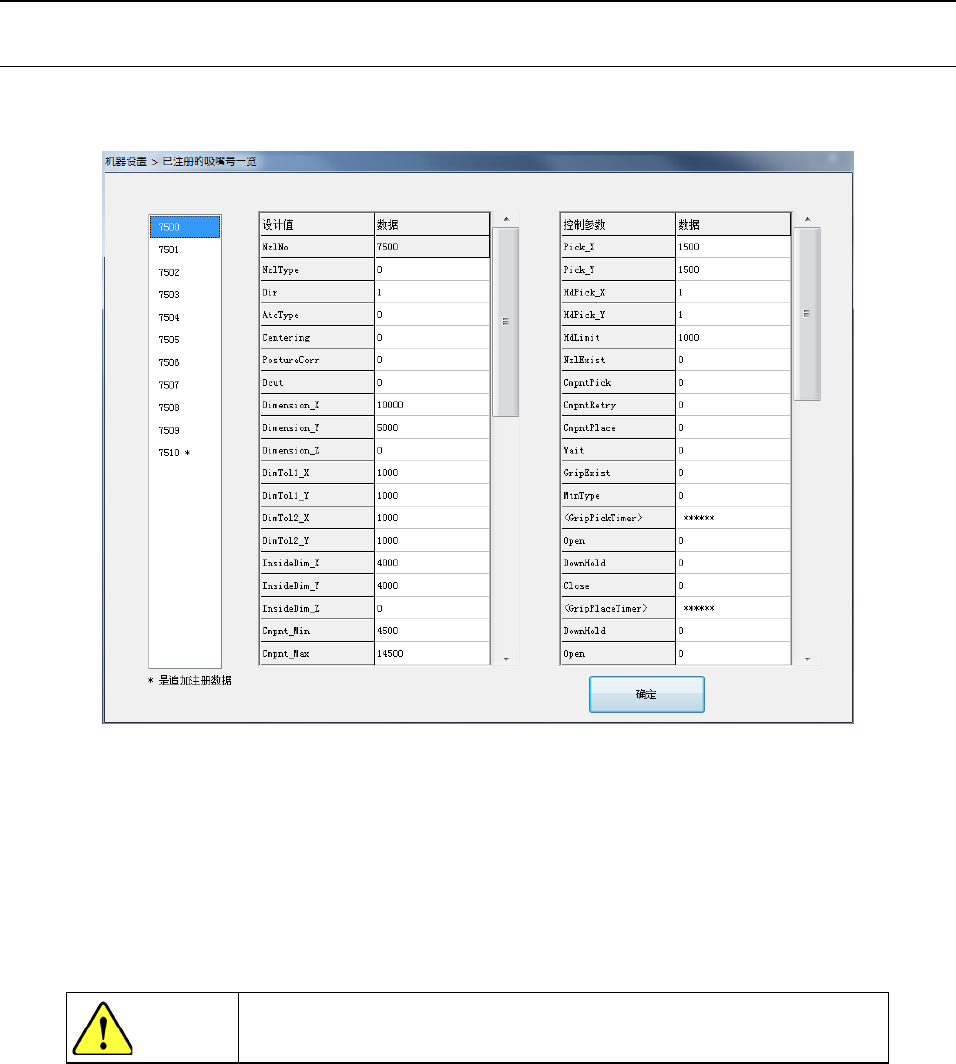Select nozzle 7501 in the list

(185, 250)
